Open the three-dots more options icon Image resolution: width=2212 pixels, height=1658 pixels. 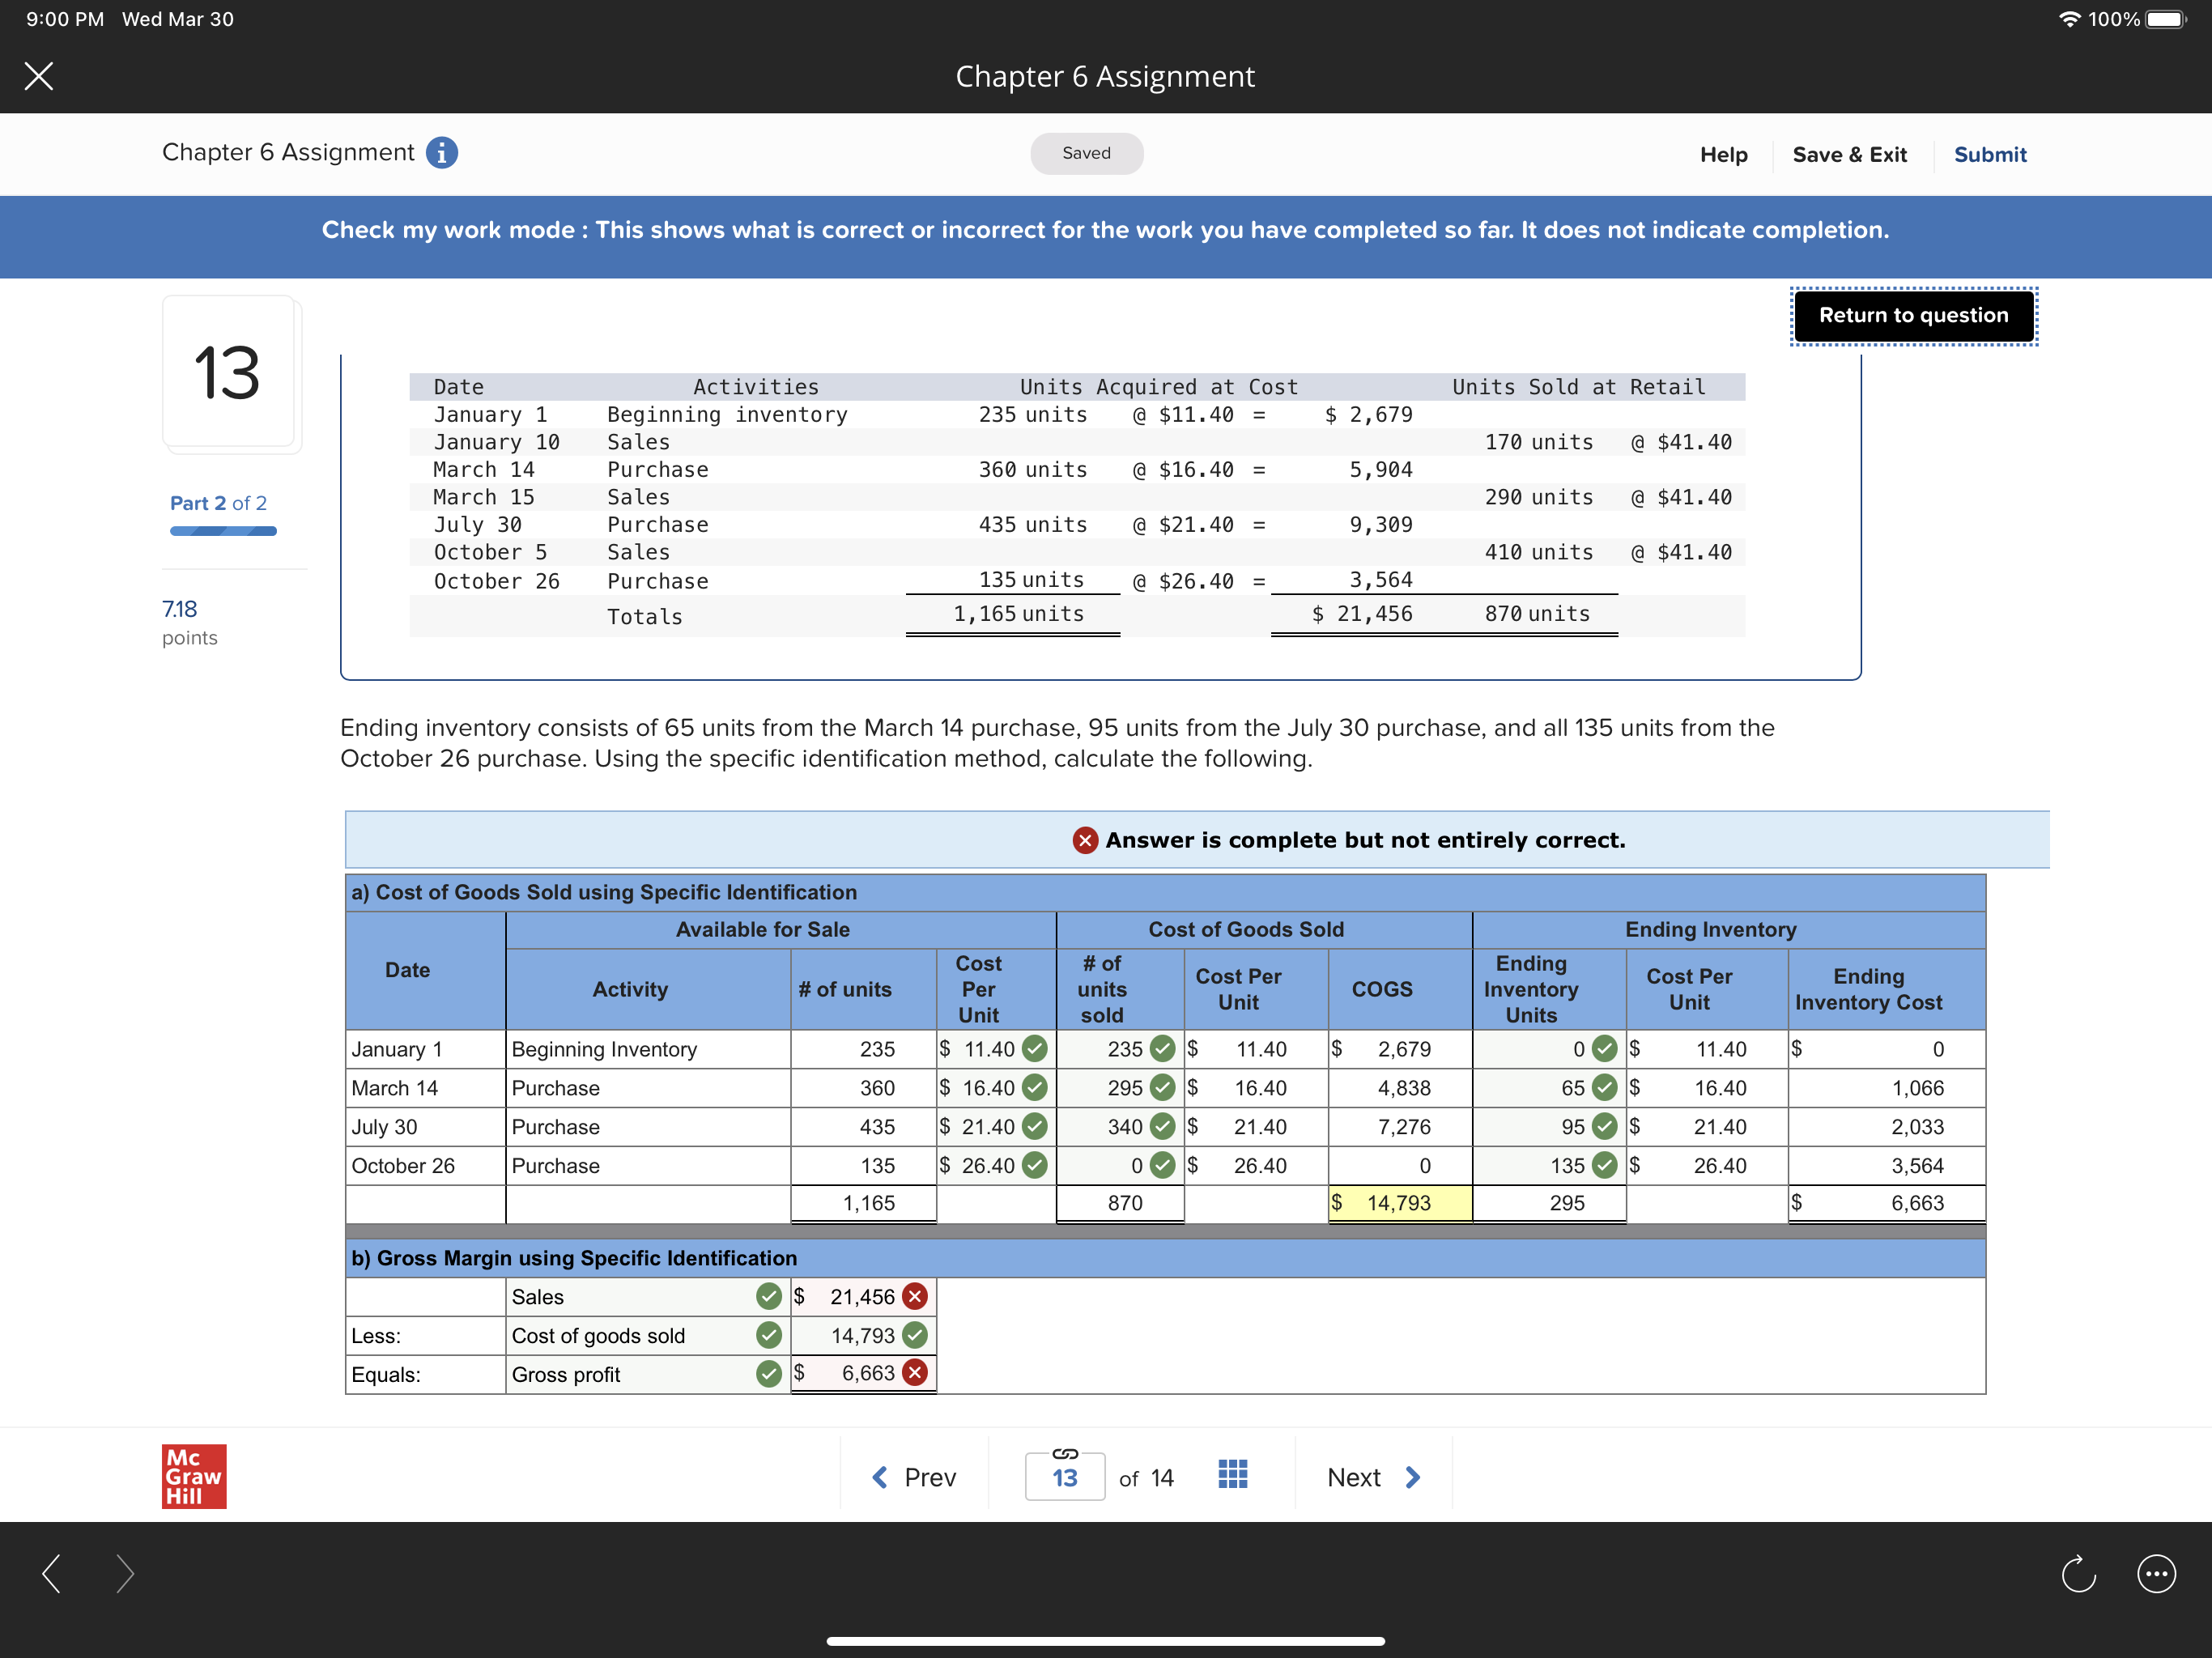[2155, 1574]
